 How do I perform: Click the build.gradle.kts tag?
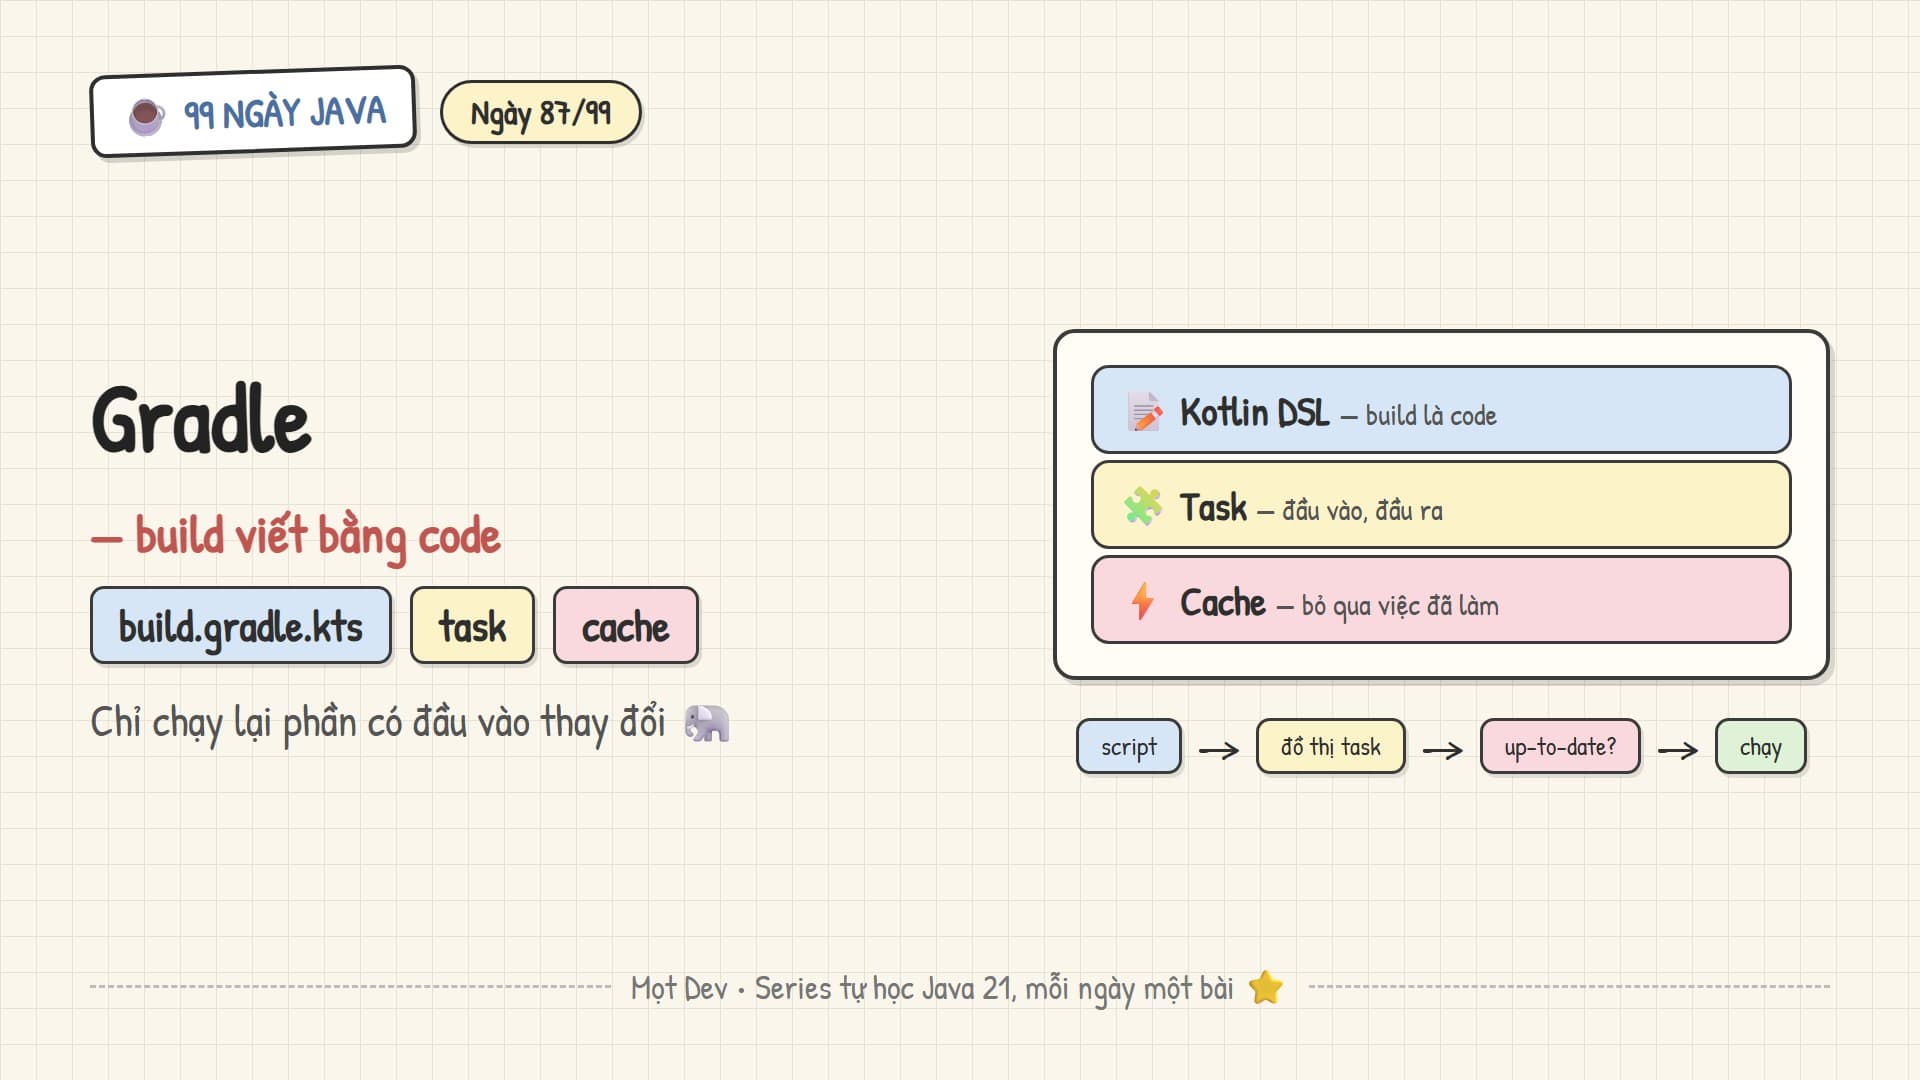pyautogui.click(x=241, y=626)
